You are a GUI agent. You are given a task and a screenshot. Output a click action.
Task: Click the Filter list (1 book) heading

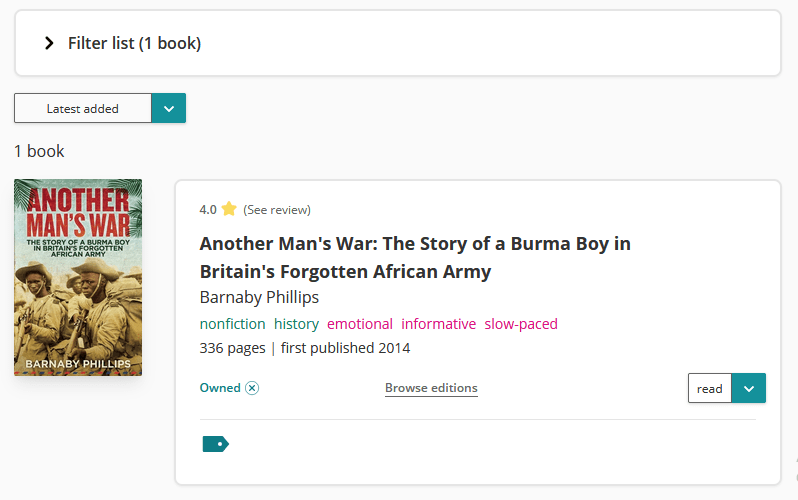point(134,43)
